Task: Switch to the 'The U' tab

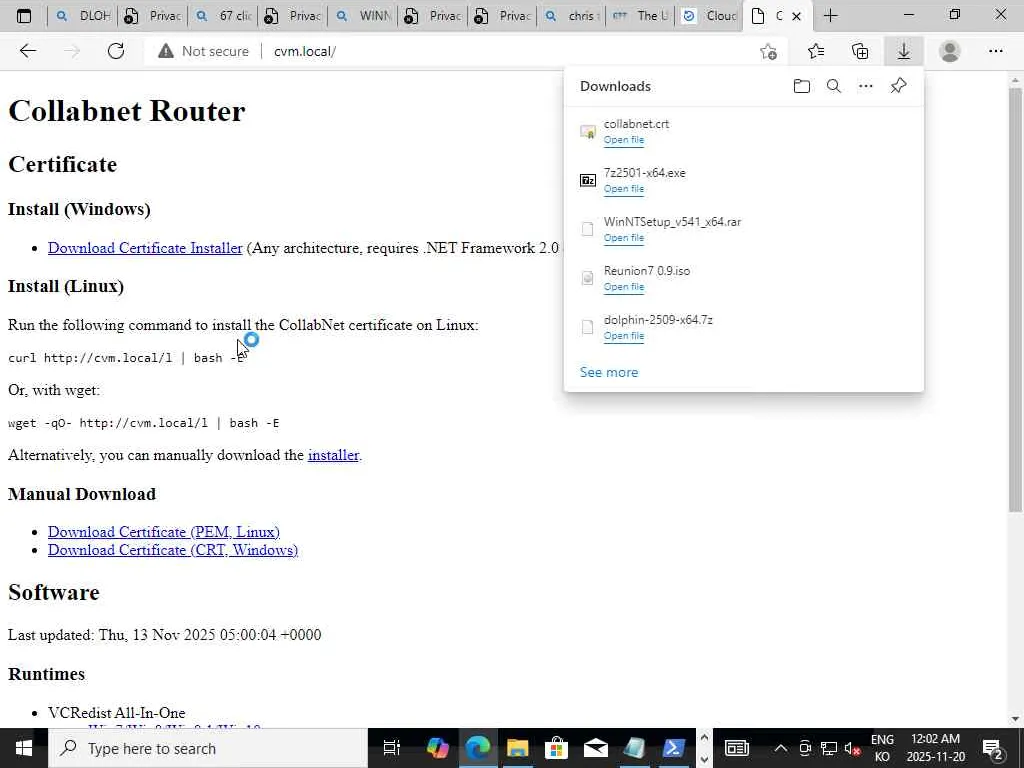Action: point(641,16)
